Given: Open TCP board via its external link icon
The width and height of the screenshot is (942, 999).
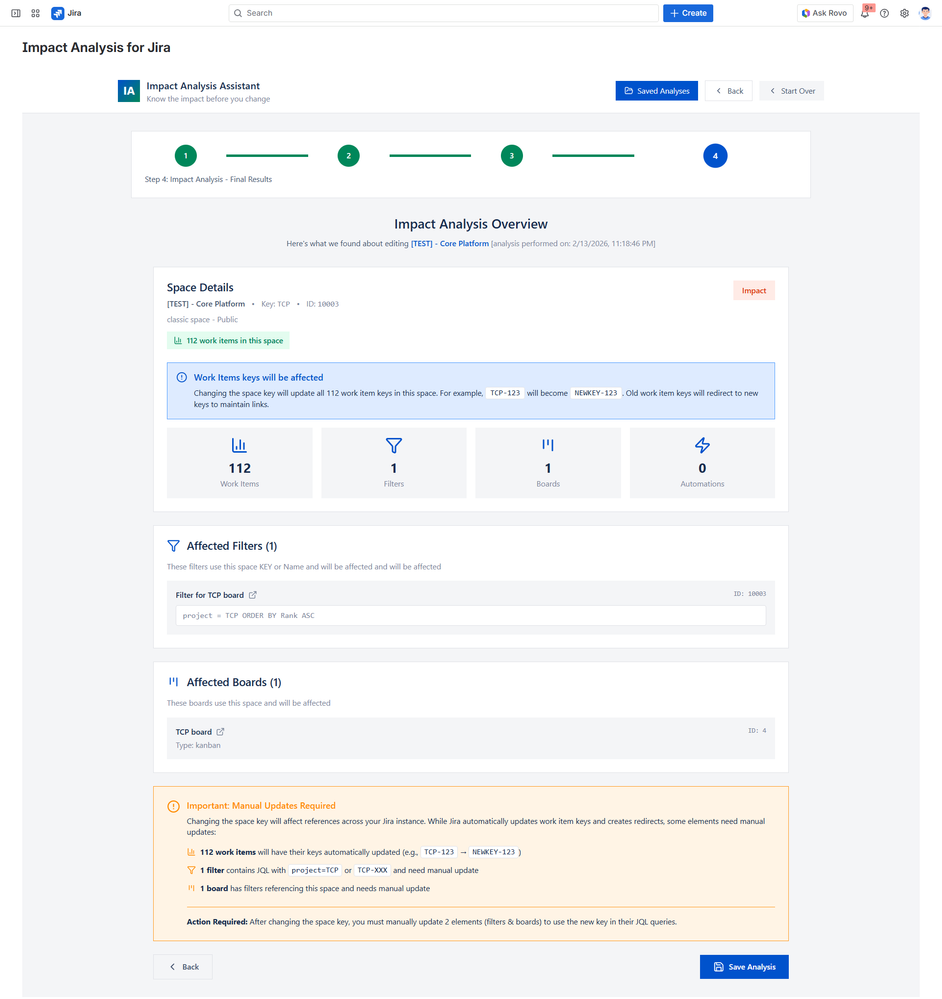Looking at the screenshot, I should coord(220,731).
